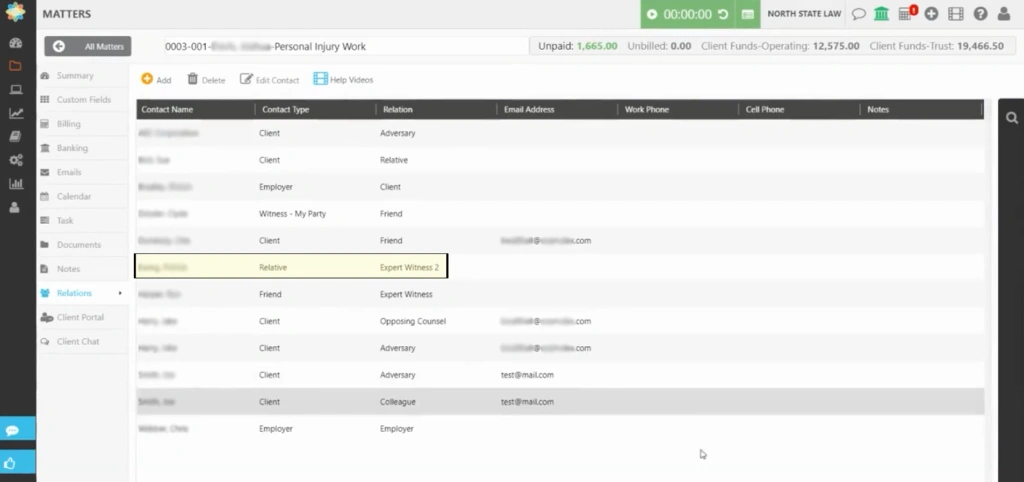The height and width of the screenshot is (482, 1024).
Task: Select the Friend row with relation Expert Witness
Action: (560, 294)
